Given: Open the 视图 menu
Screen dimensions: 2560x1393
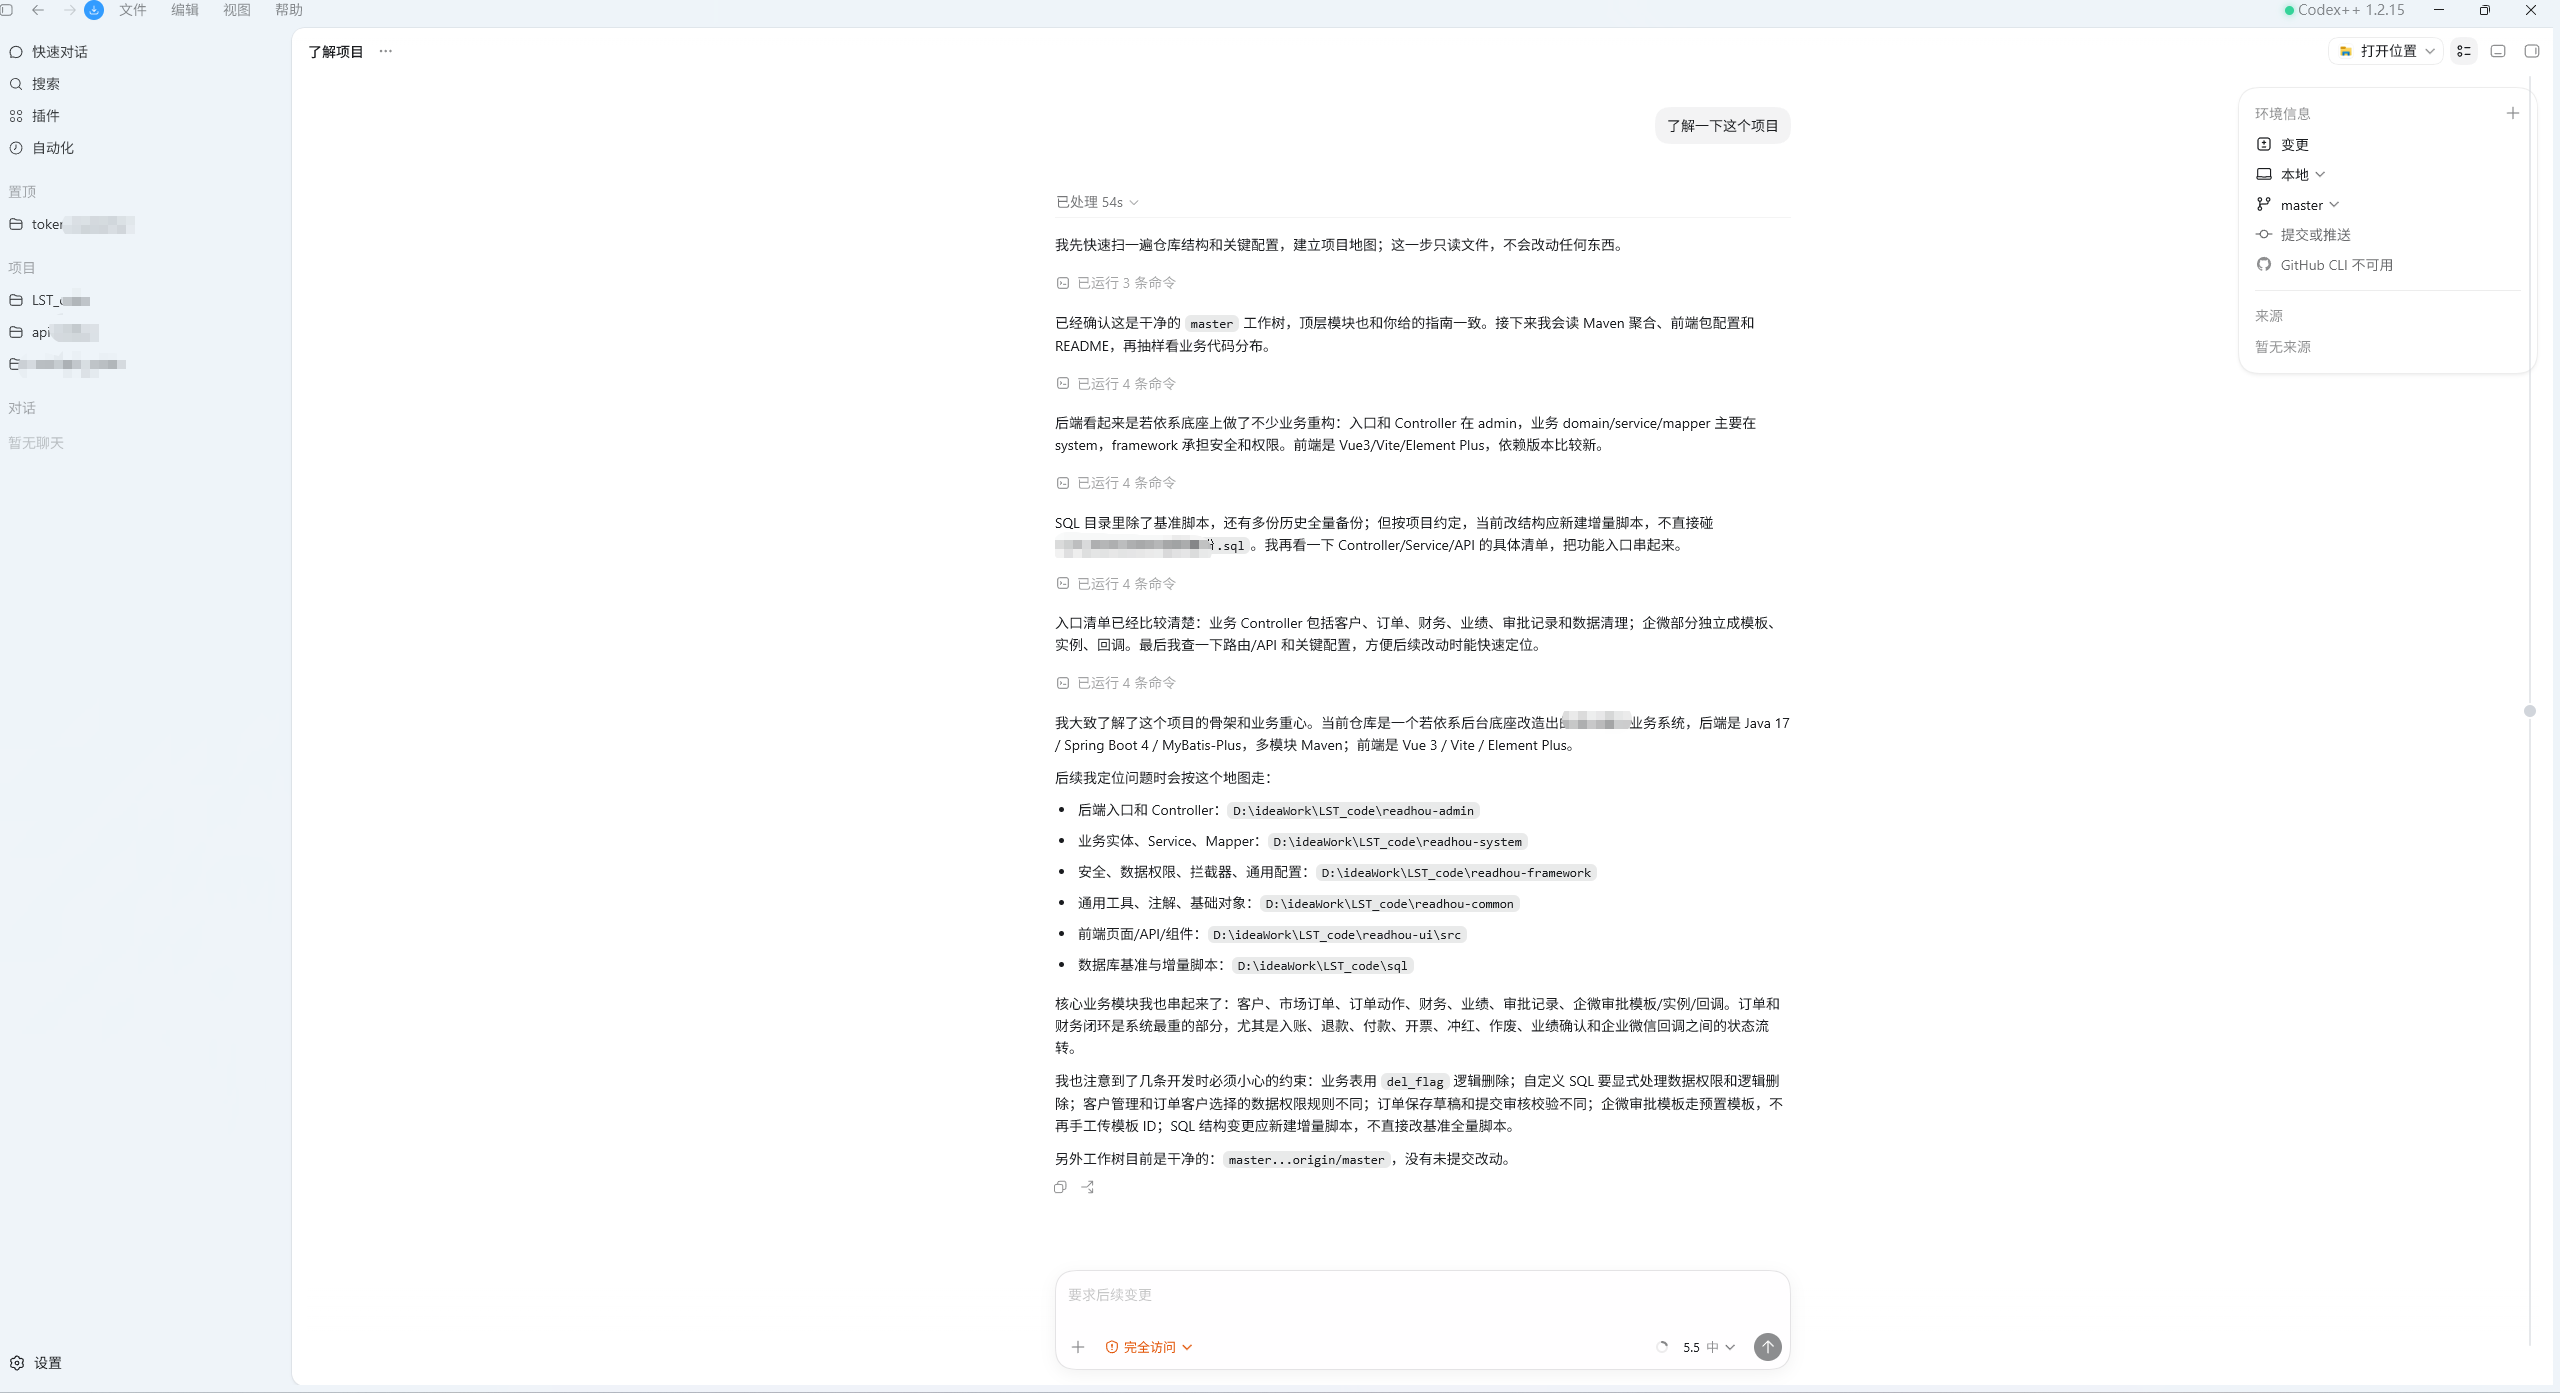Looking at the screenshot, I should point(237,10).
